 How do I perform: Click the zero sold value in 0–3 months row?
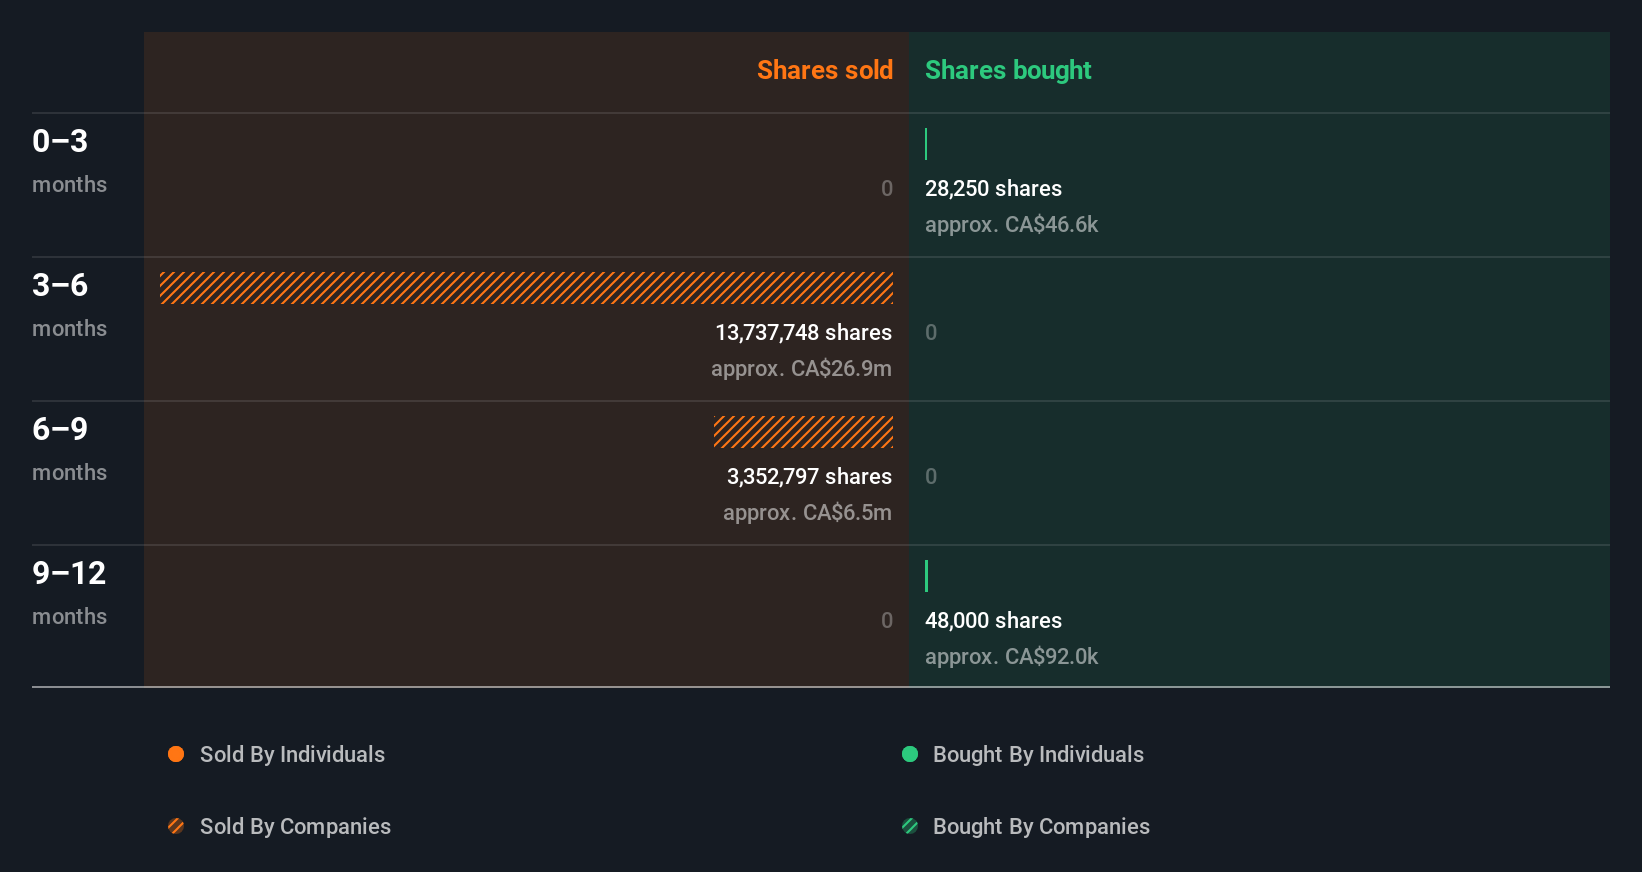[x=887, y=188]
